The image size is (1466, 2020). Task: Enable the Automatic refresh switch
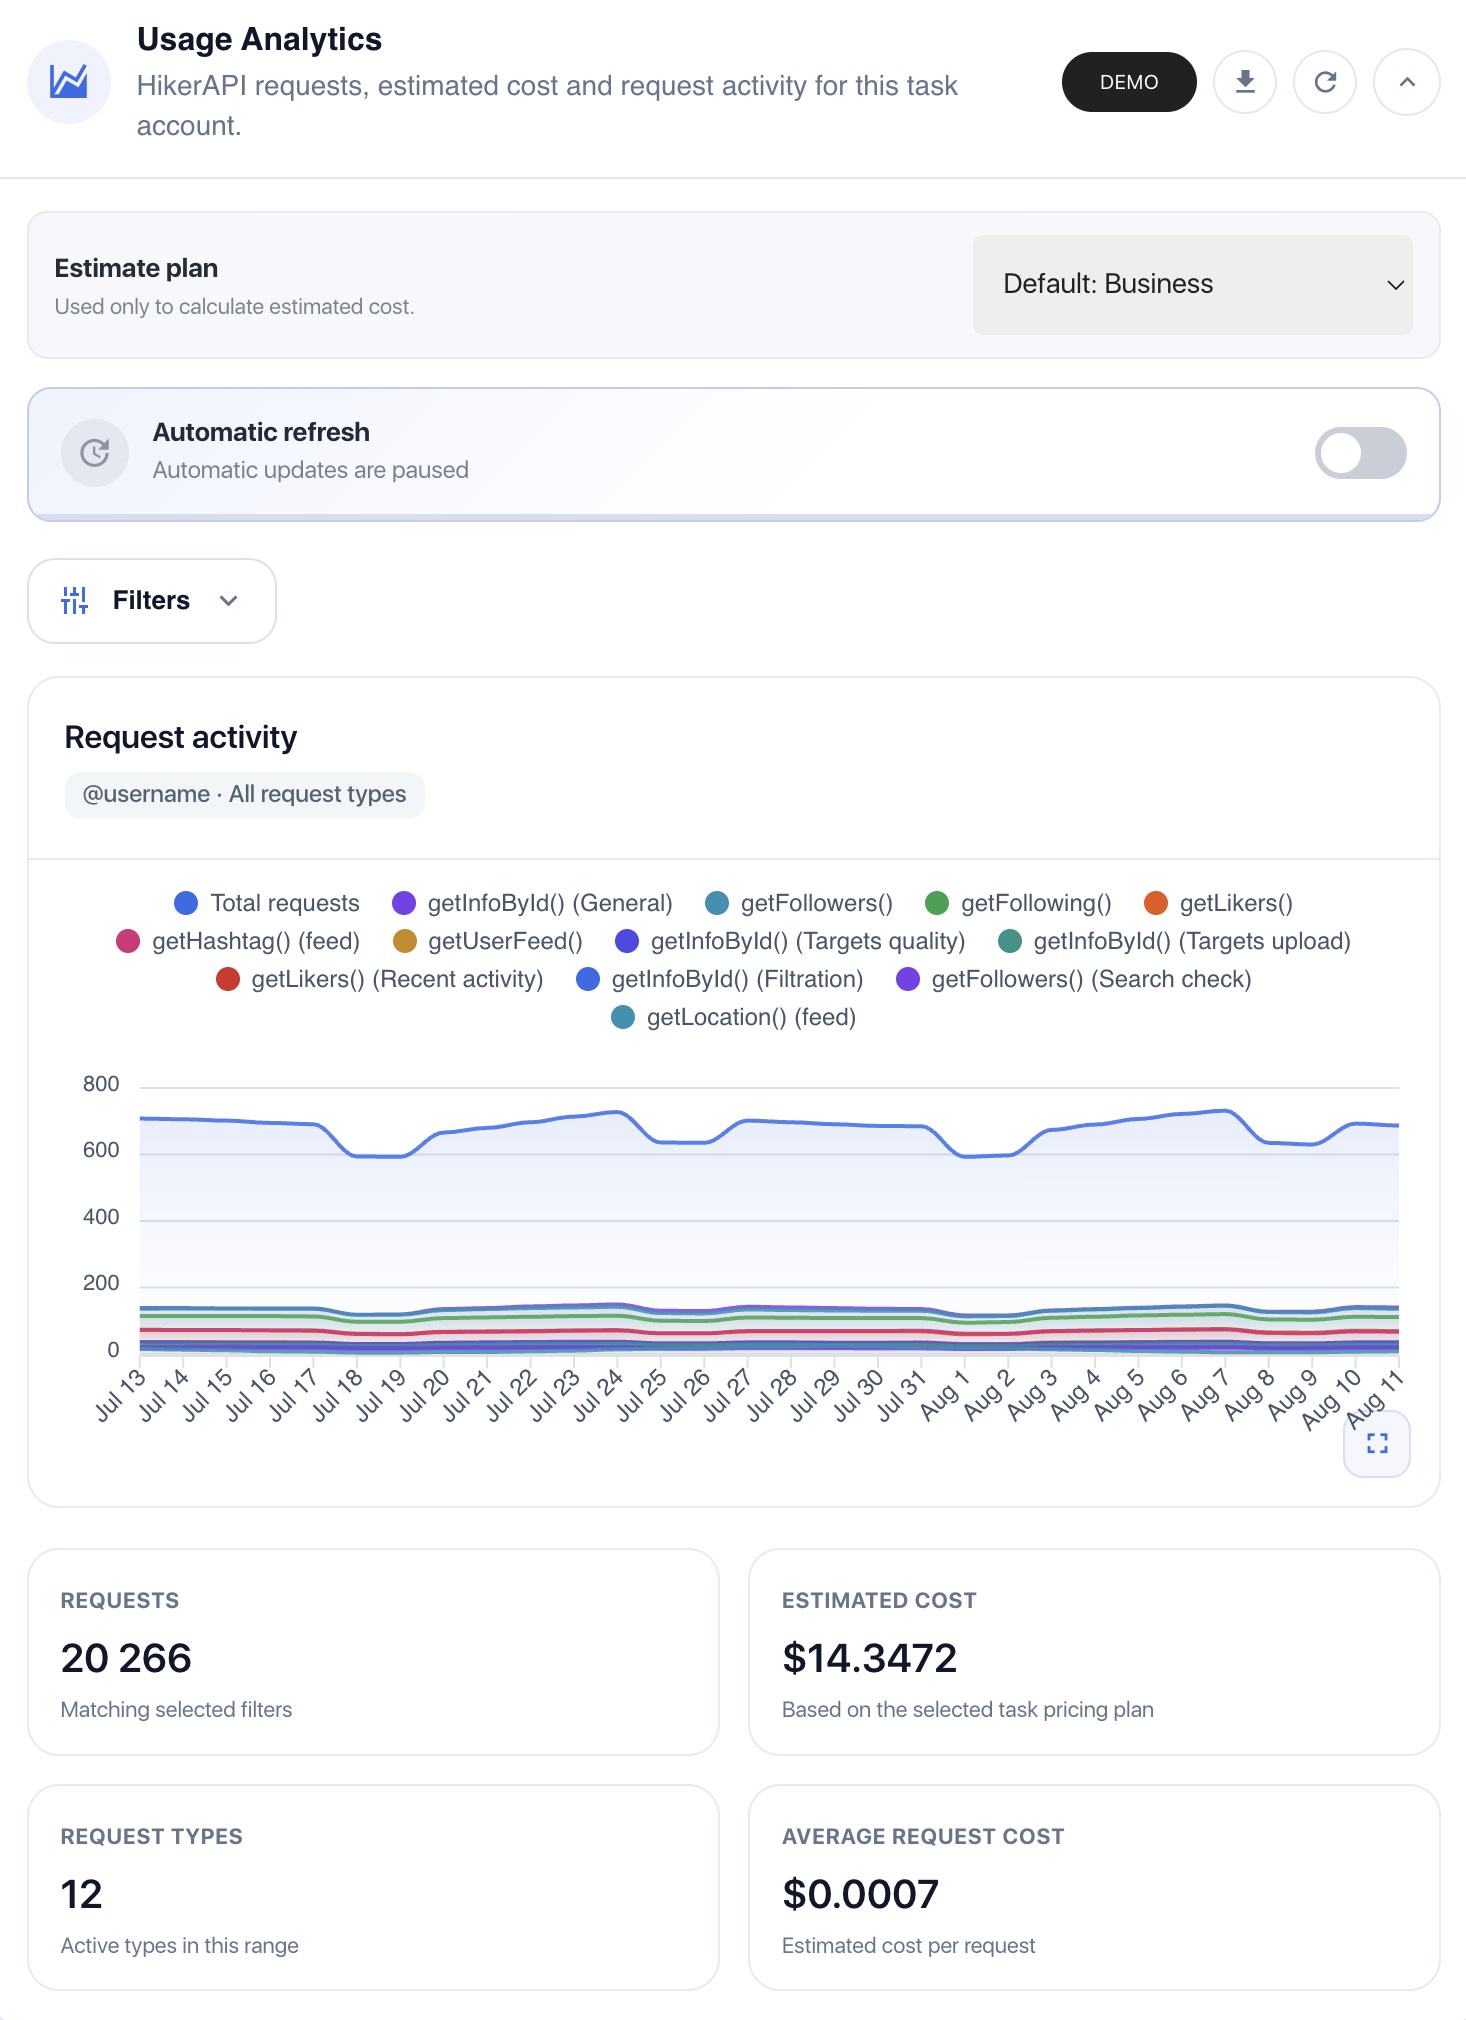[x=1360, y=453]
